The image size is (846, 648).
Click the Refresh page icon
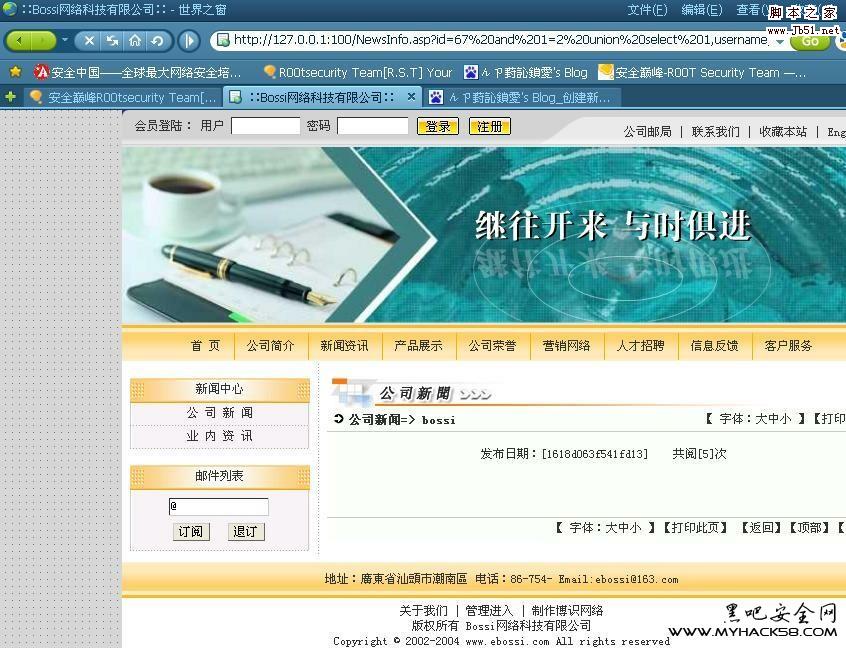(155, 41)
